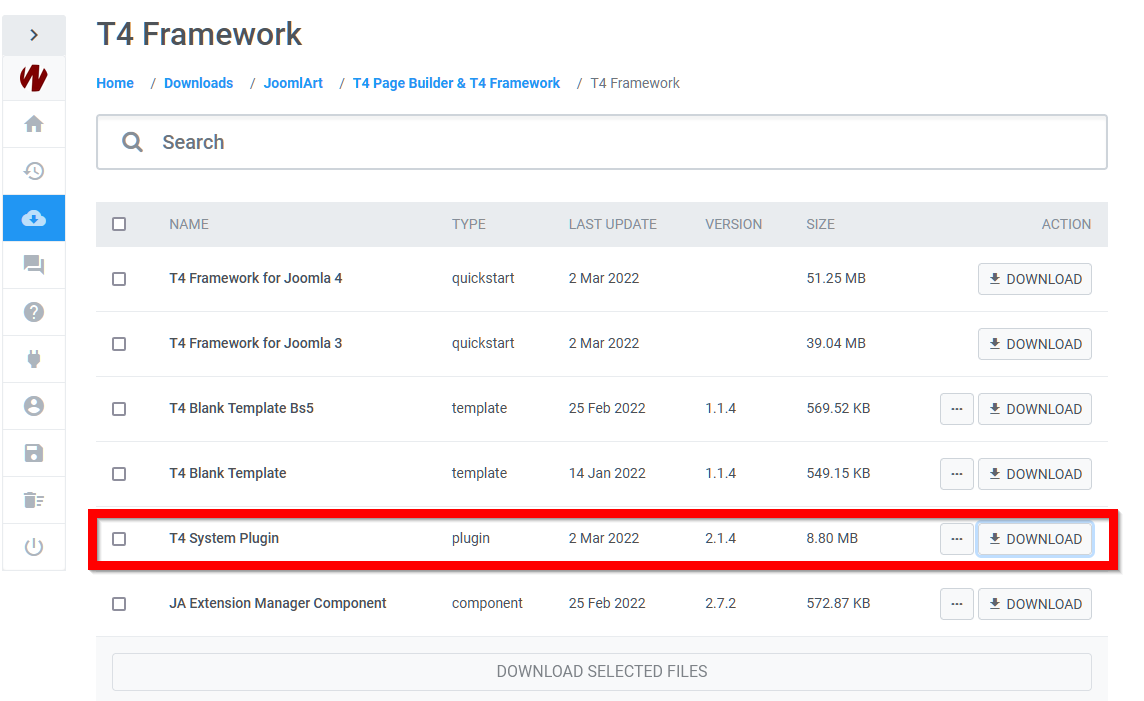Click the T4 Blank Template Bs5 name
Viewport: 1144px width, 701px height.
click(241, 408)
